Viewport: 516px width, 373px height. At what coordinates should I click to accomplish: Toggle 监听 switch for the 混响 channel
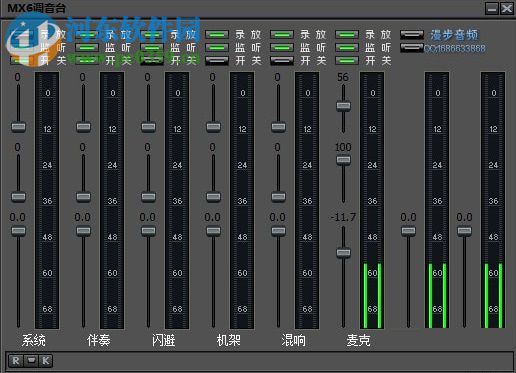pos(282,48)
